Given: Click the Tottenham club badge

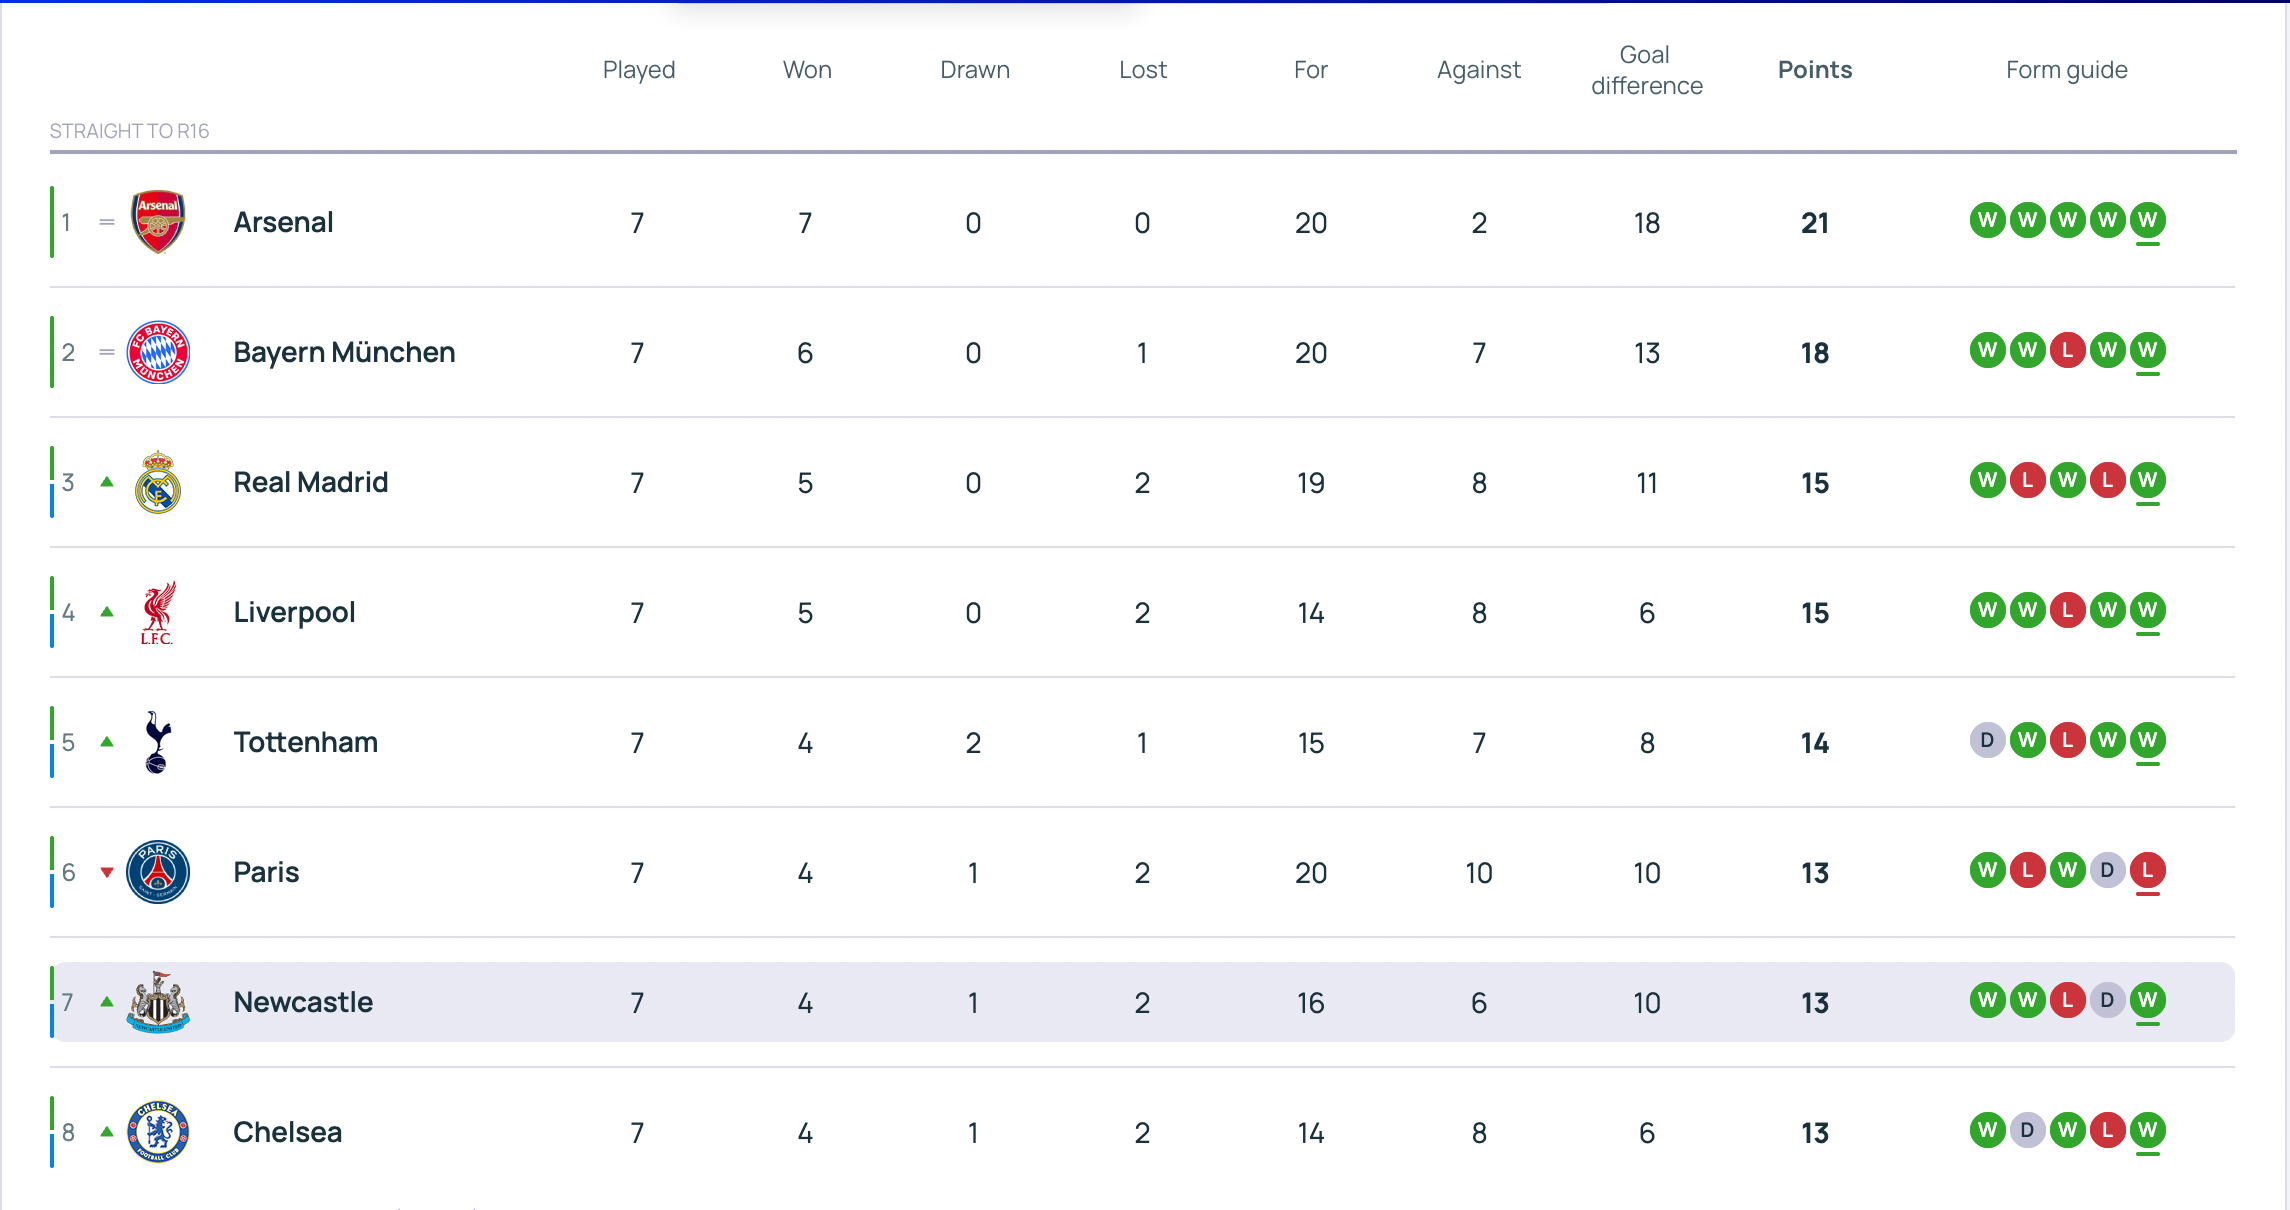Looking at the screenshot, I should (x=157, y=741).
